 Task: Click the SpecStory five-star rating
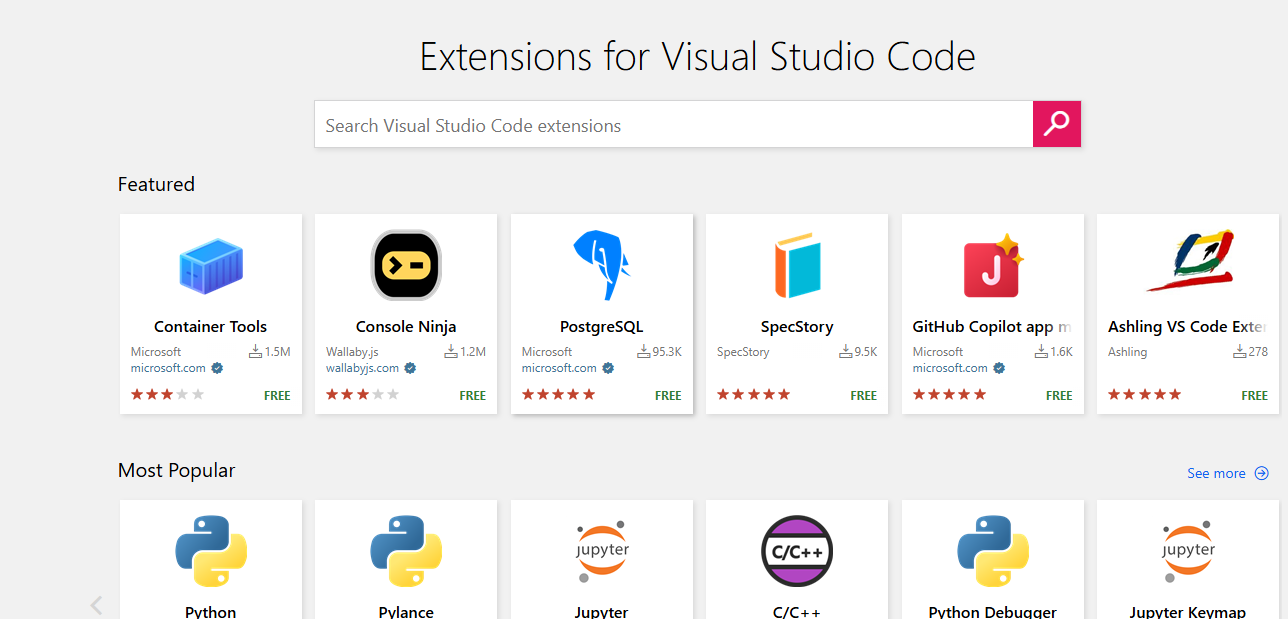[753, 395]
